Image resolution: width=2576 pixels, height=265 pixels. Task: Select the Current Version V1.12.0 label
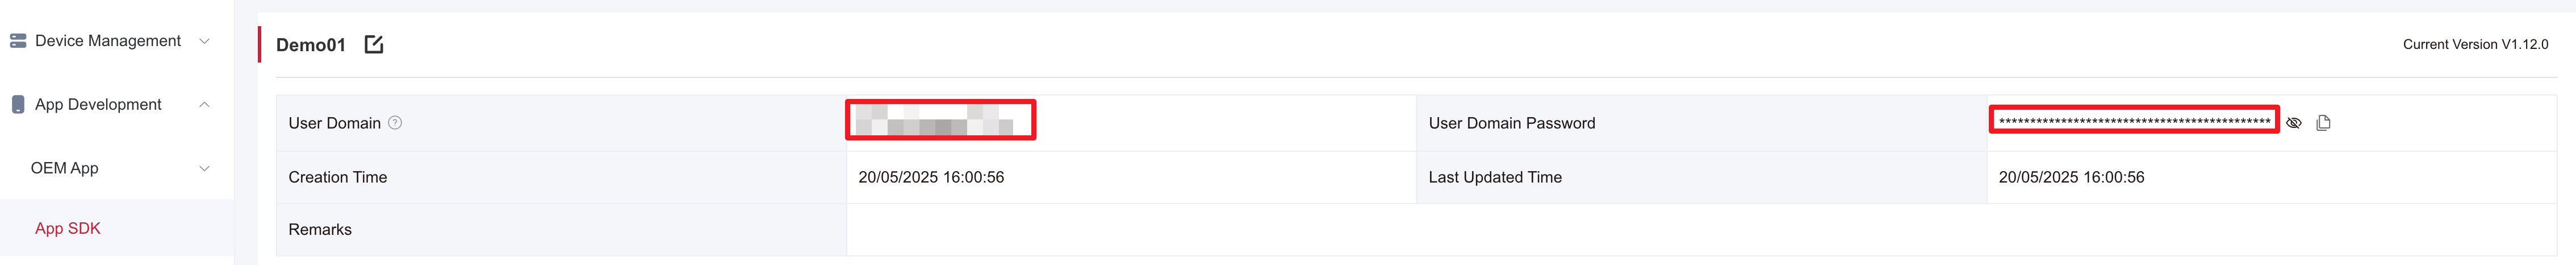click(x=2475, y=44)
